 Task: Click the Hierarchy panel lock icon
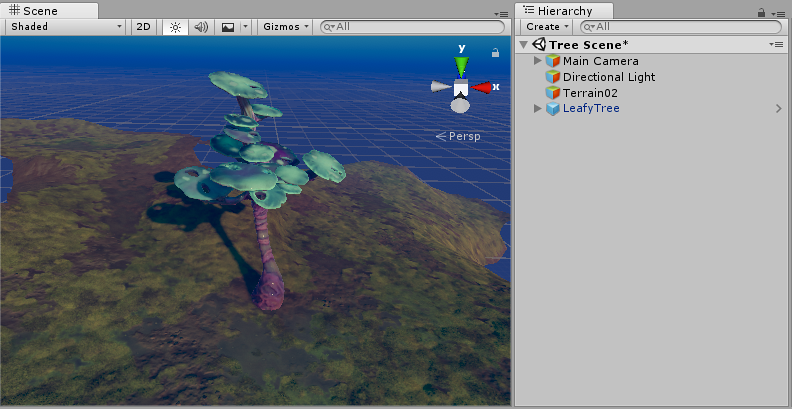(762, 12)
